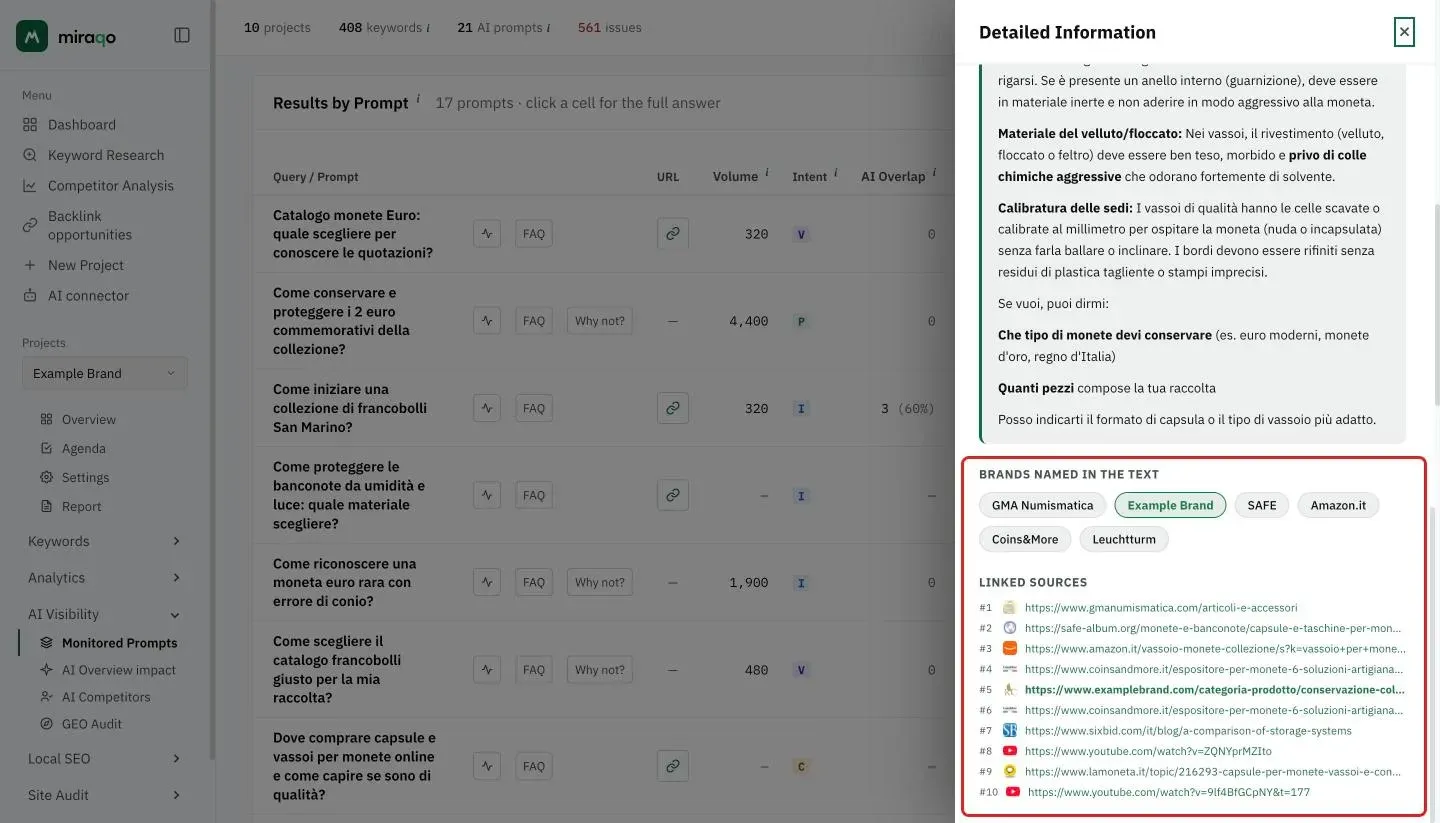This screenshot has width=1440, height=823.
Task: Select Monitored Prompts
Action: click(119, 643)
